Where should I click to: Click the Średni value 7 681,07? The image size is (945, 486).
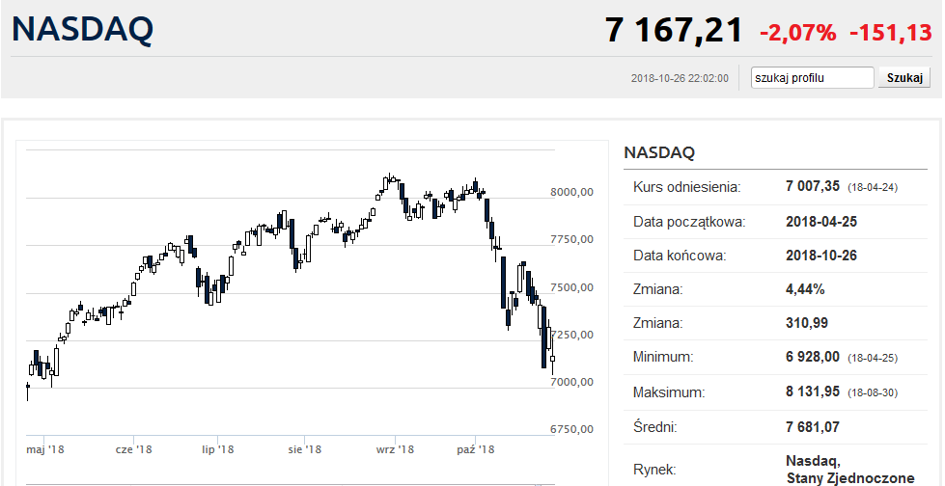pos(814,427)
